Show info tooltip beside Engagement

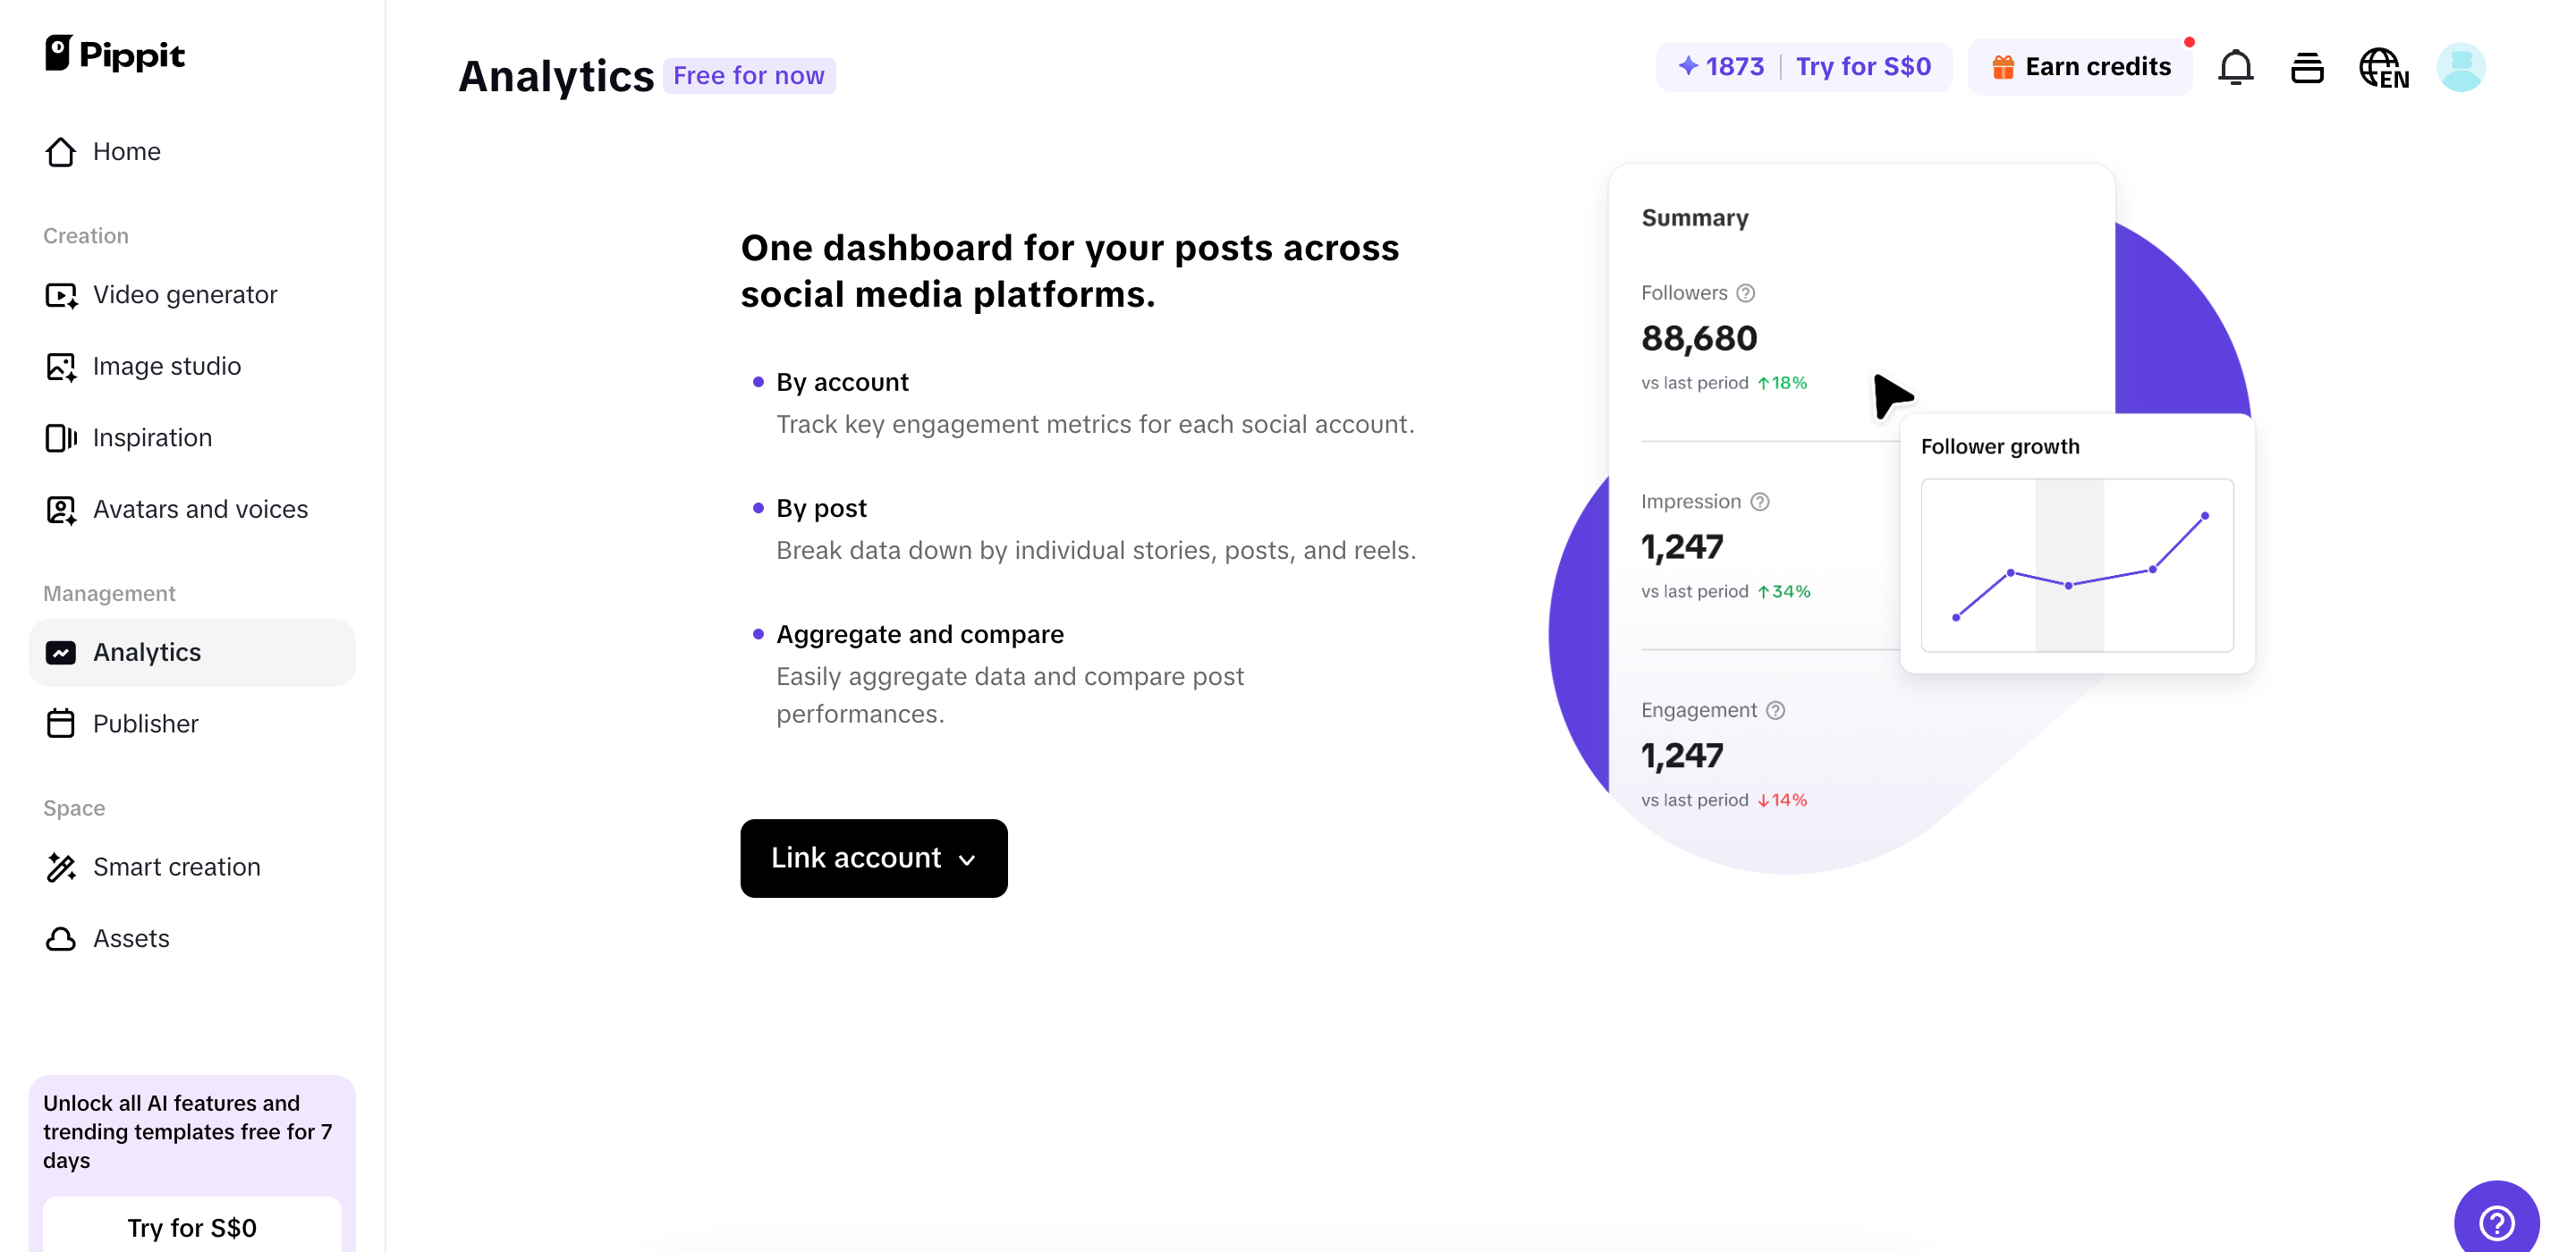(1775, 710)
